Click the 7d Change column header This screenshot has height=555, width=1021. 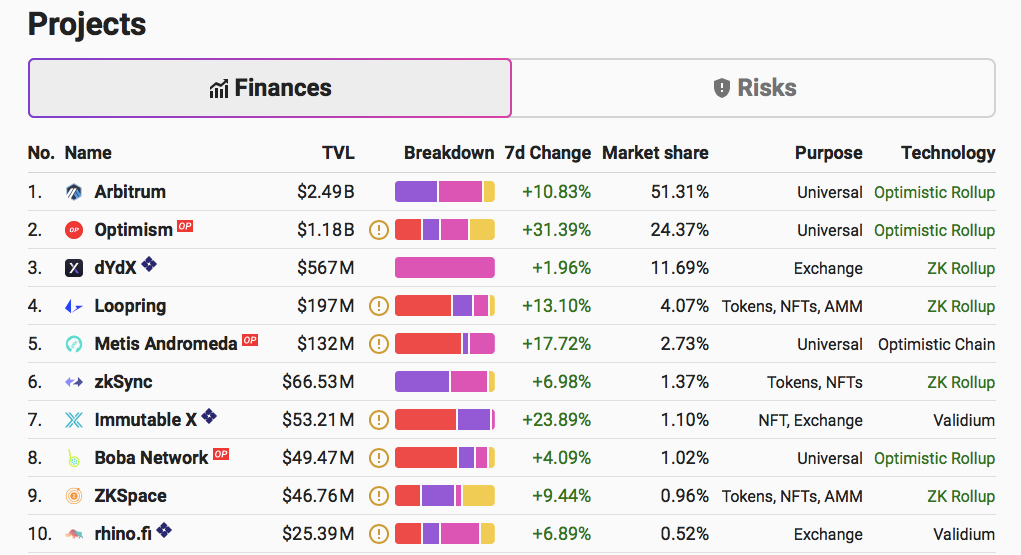point(548,153)
